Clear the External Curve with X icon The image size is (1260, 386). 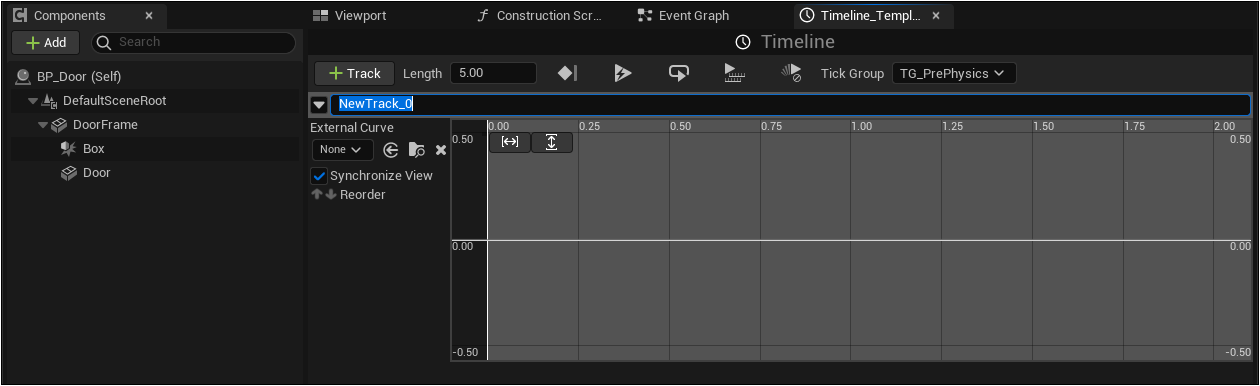tap(441, 150)
